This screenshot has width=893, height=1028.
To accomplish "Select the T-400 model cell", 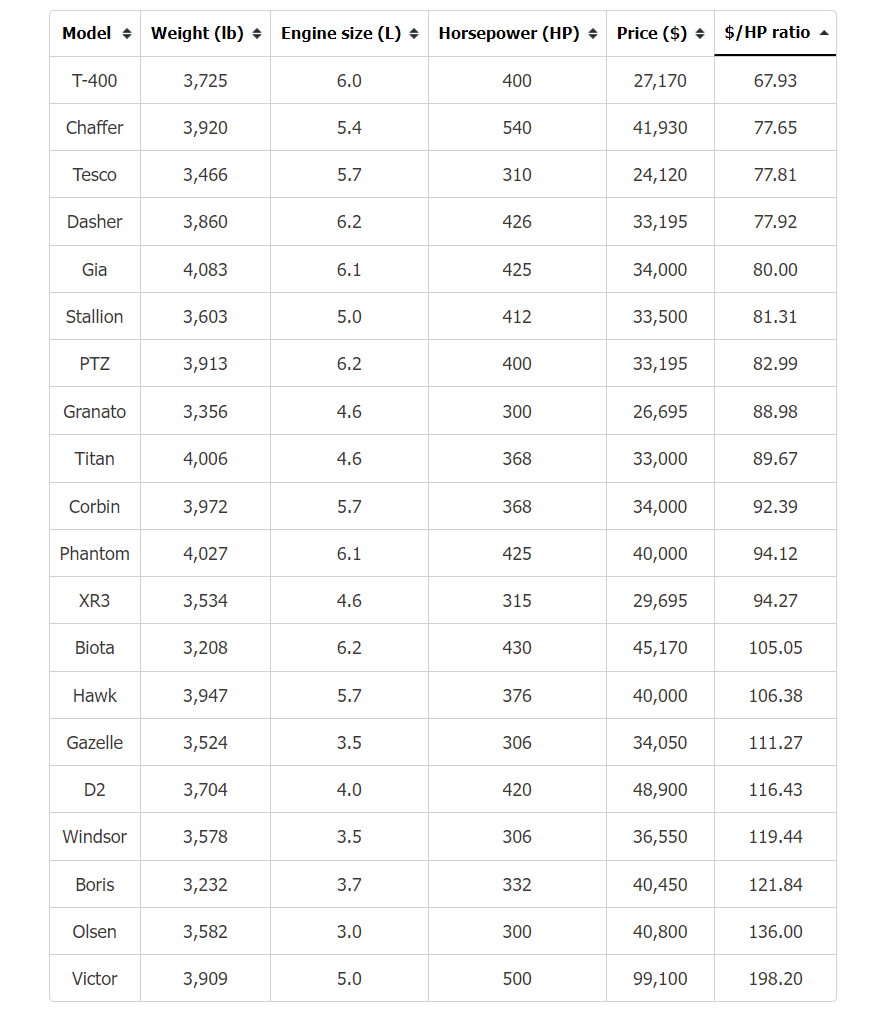I will [94, 81].
